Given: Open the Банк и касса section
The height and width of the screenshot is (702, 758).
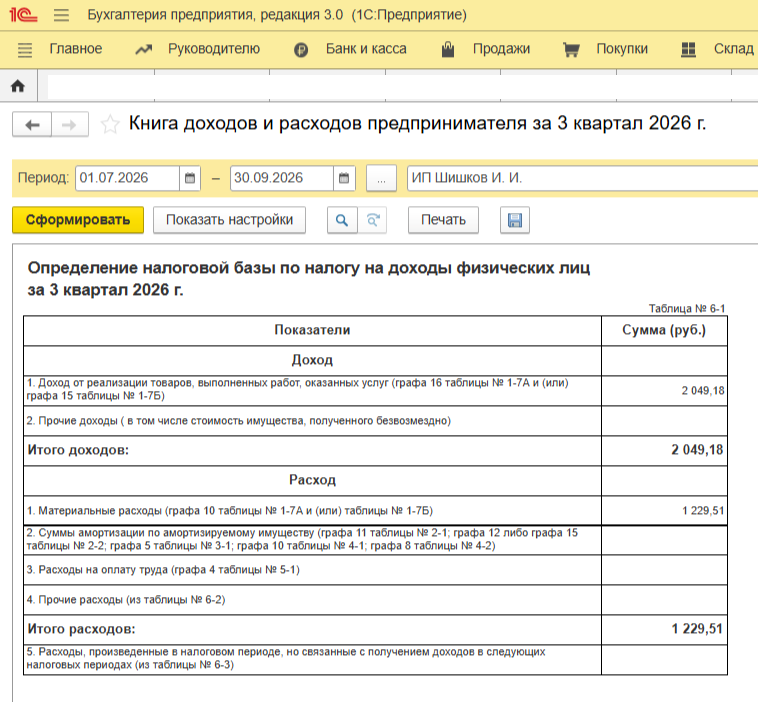Looking at the screenshot, I should point(366,49).
